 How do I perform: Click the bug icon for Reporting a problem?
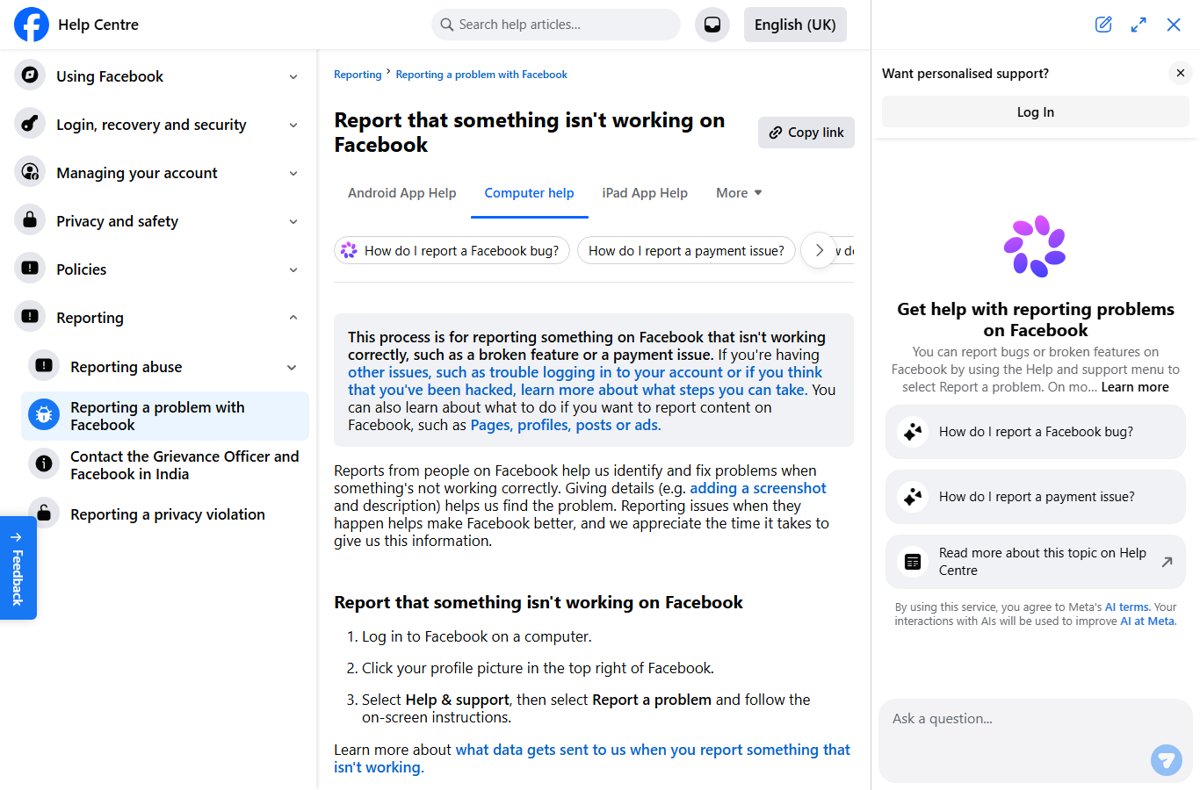(44, 415)
